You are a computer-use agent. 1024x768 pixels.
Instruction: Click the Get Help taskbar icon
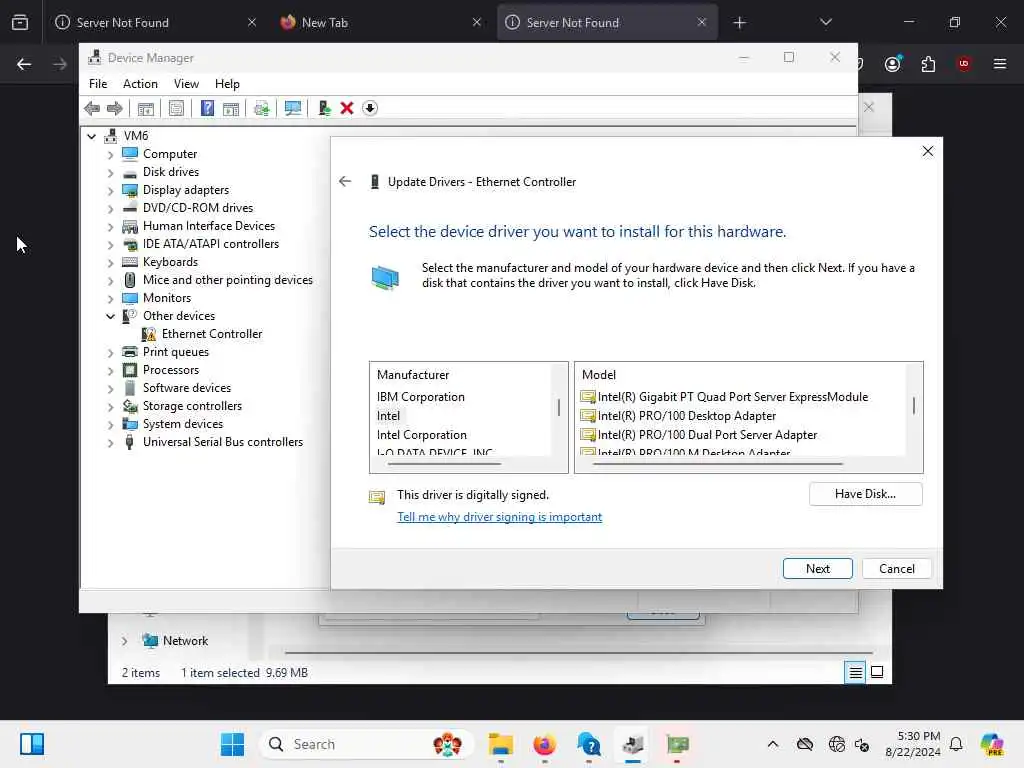pyautogui.click(x=588, y=744)
